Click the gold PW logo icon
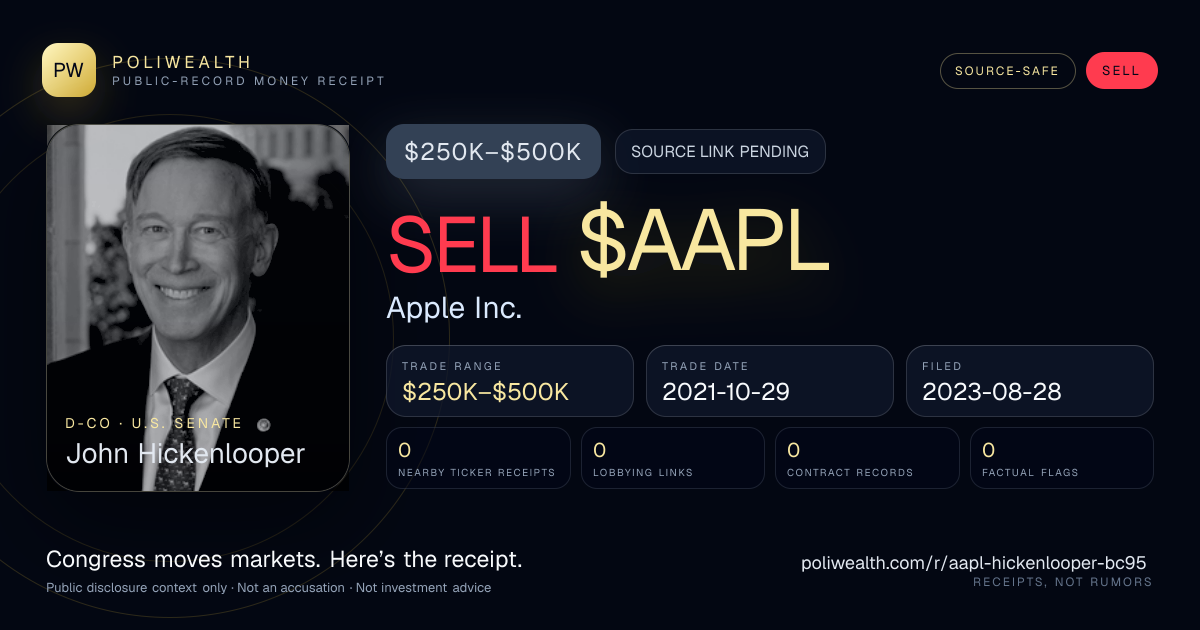Image resolution: width=1200 pixels, height=630 pixels. pyautogui.click(x=69, y=70)
